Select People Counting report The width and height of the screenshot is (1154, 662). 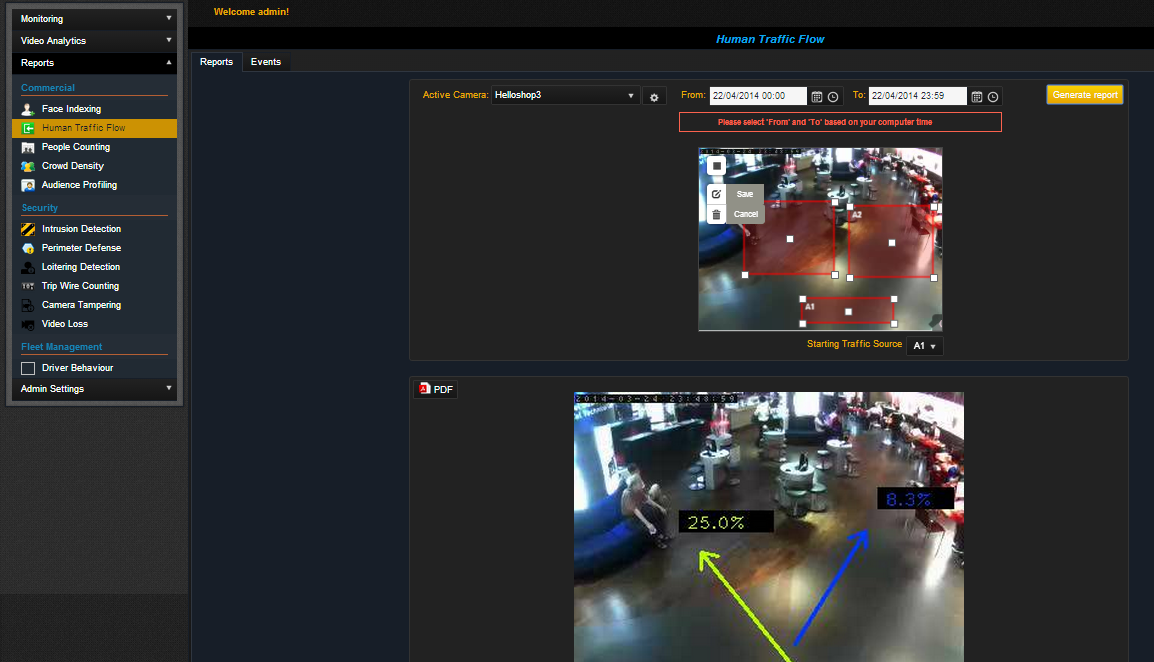point(76,147)
